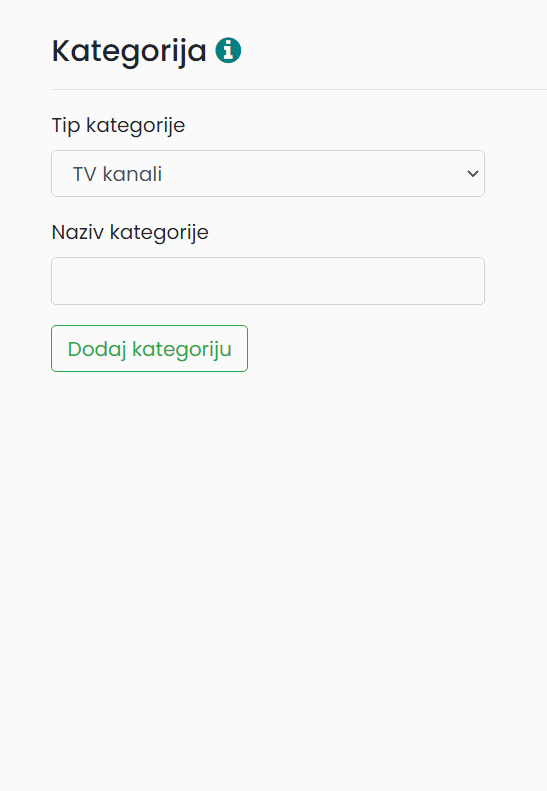547x791 pixels.
Task: Open the Tip kategorije dropdown
Action: tap(268, 174)
